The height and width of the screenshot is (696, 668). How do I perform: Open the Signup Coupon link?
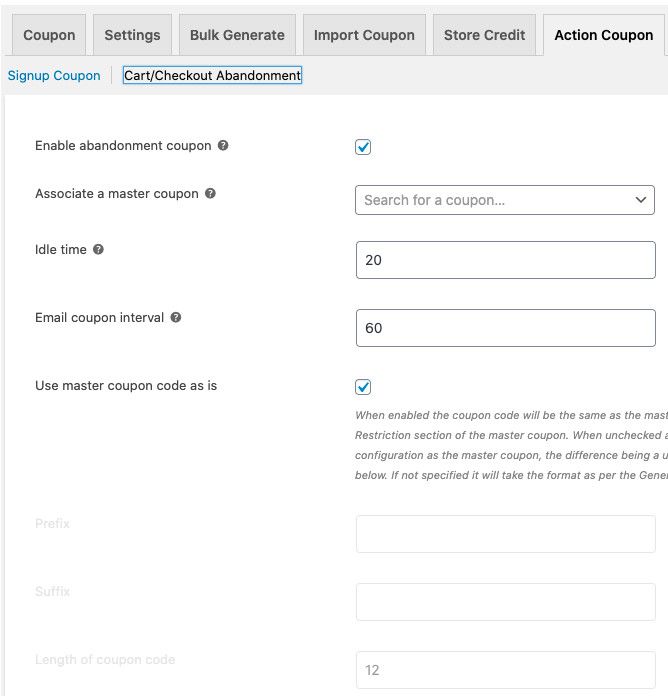(54, 75)
